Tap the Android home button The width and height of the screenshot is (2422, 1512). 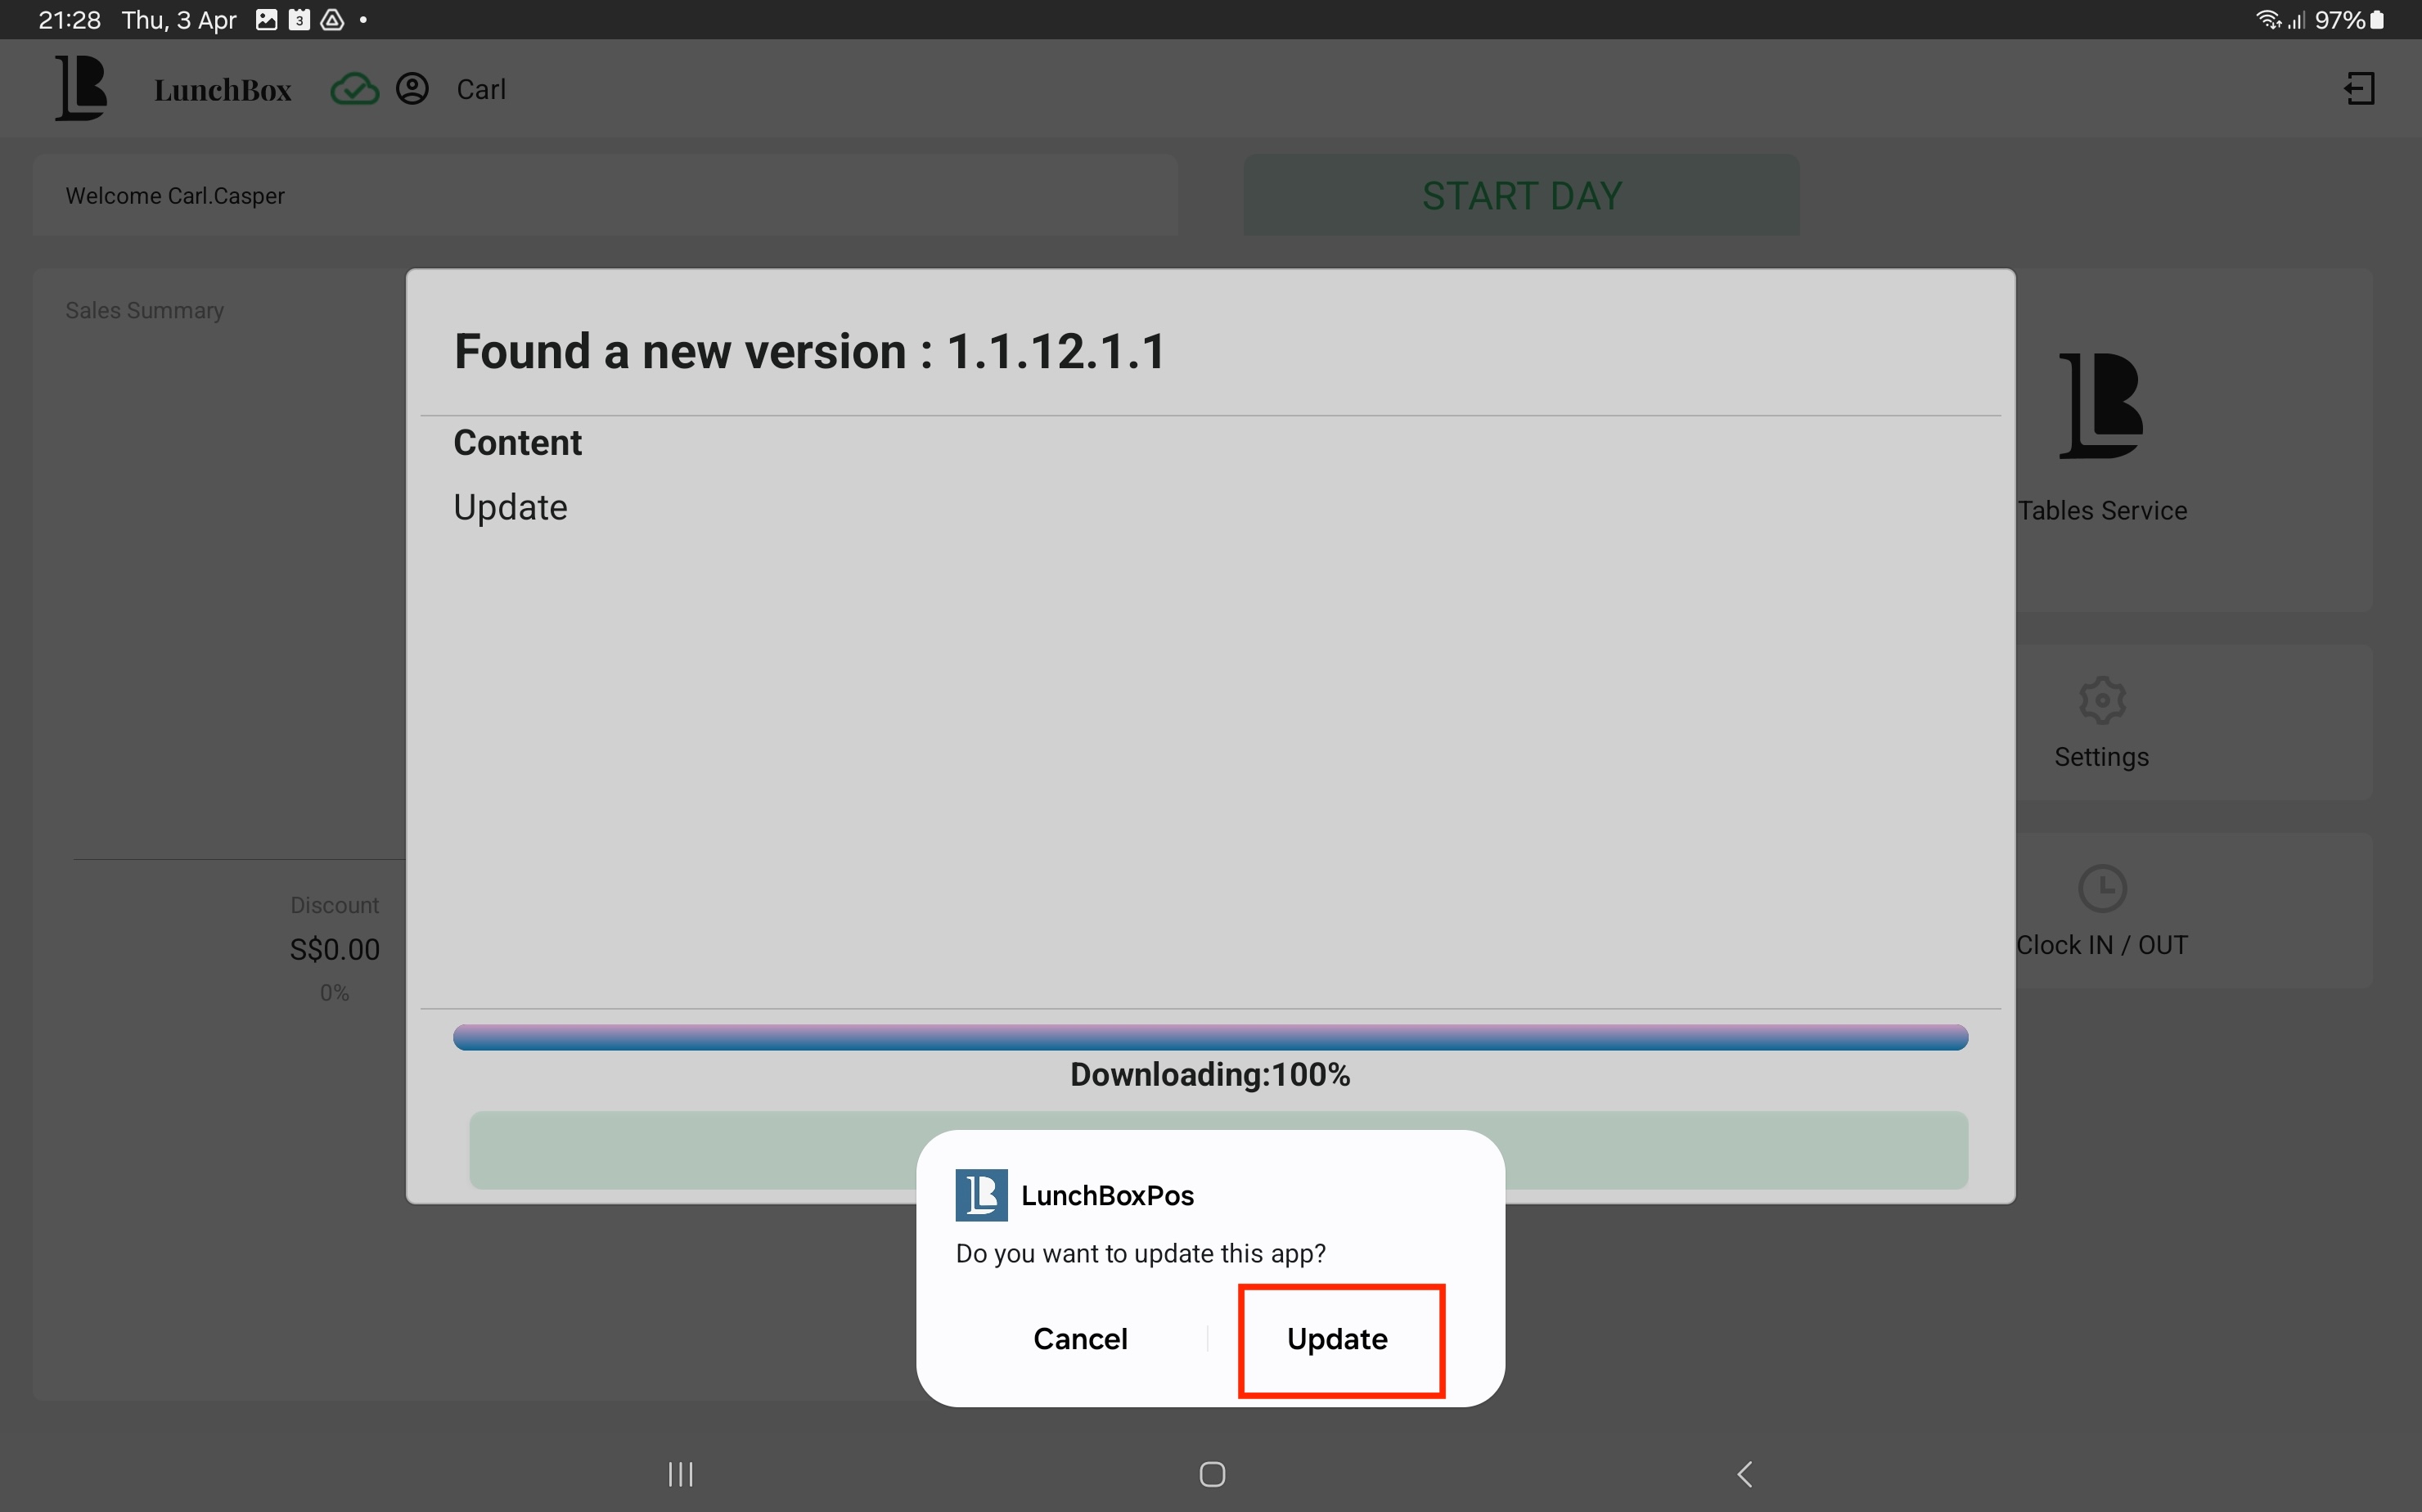click(x=1212, y=1474)
